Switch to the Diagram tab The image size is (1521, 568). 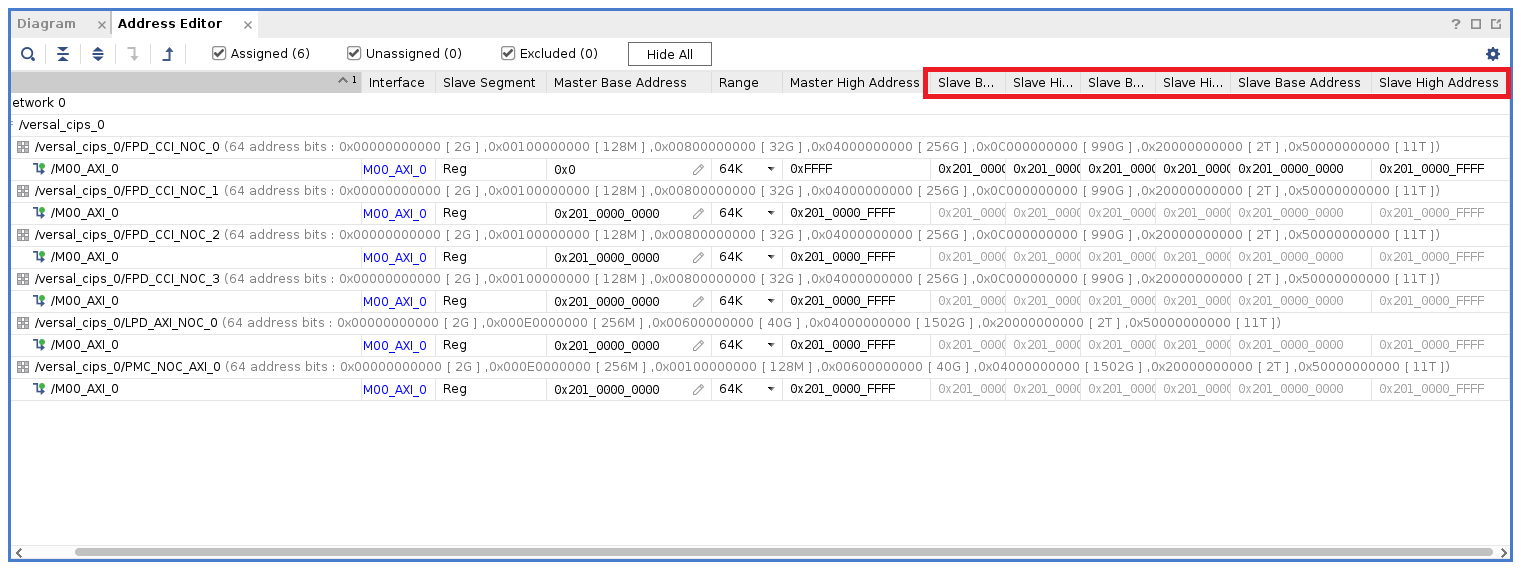[46, 24]
